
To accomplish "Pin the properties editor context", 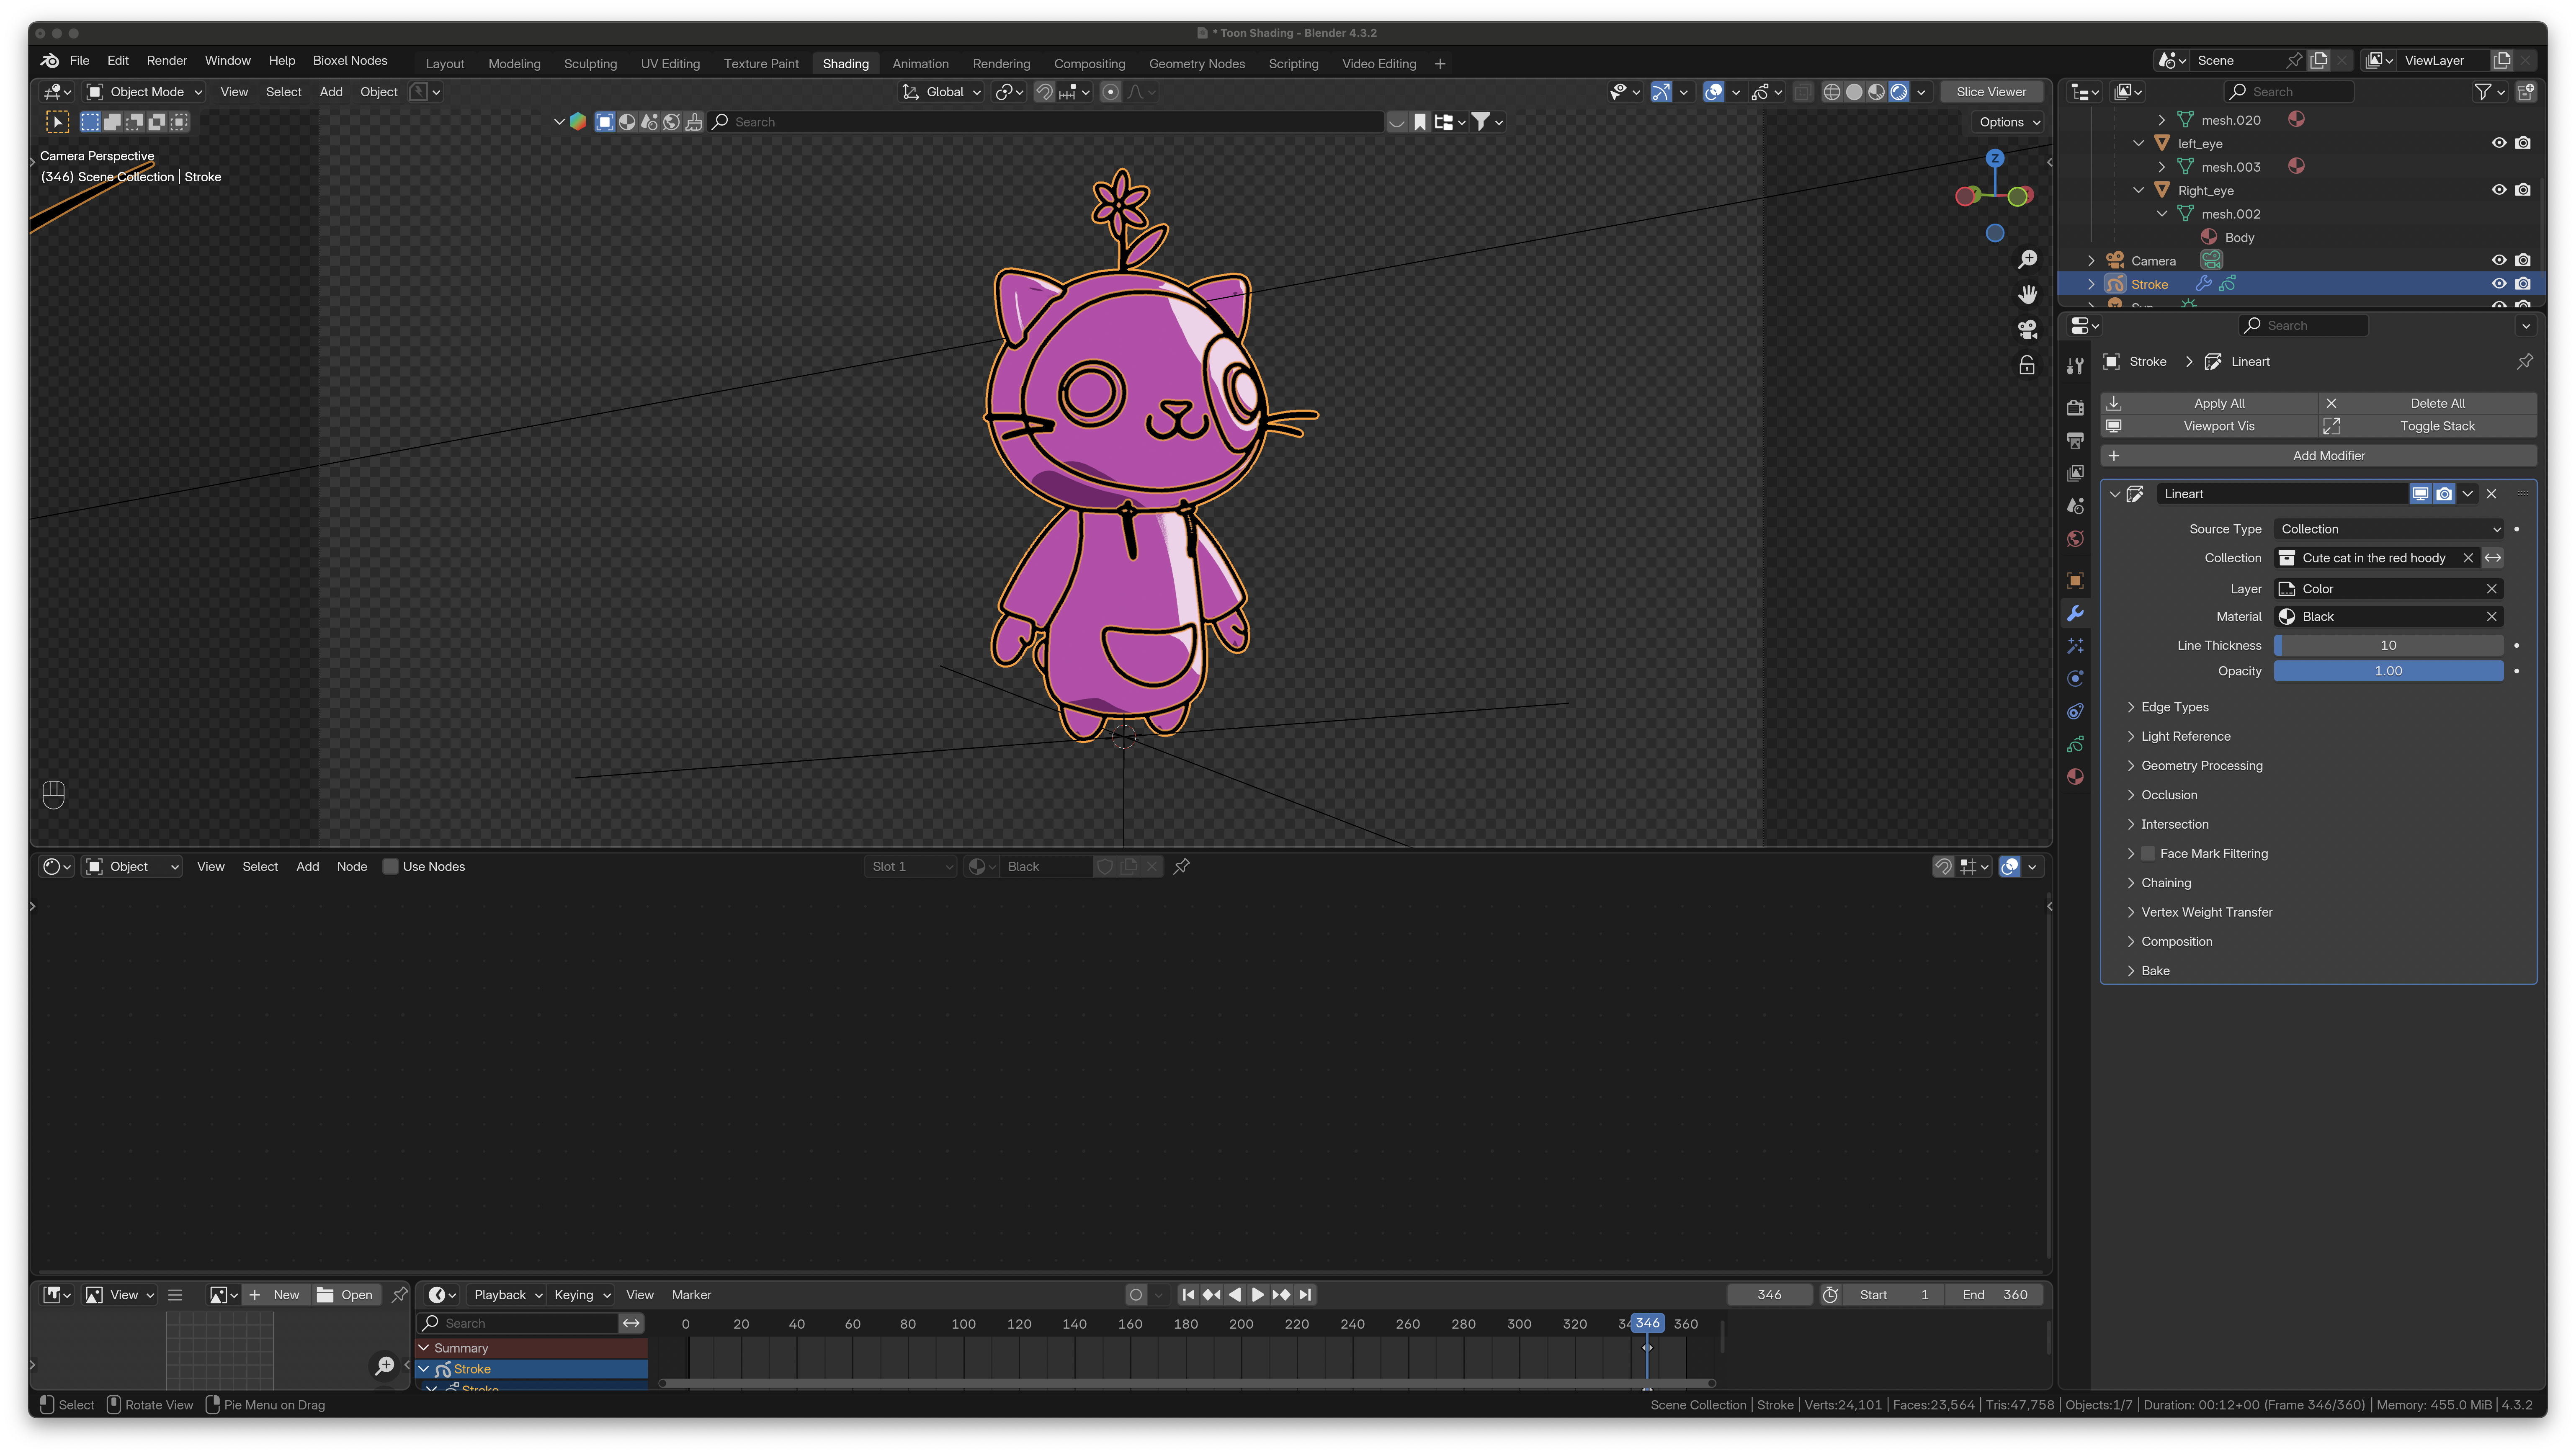I will tap(2524, 362).
